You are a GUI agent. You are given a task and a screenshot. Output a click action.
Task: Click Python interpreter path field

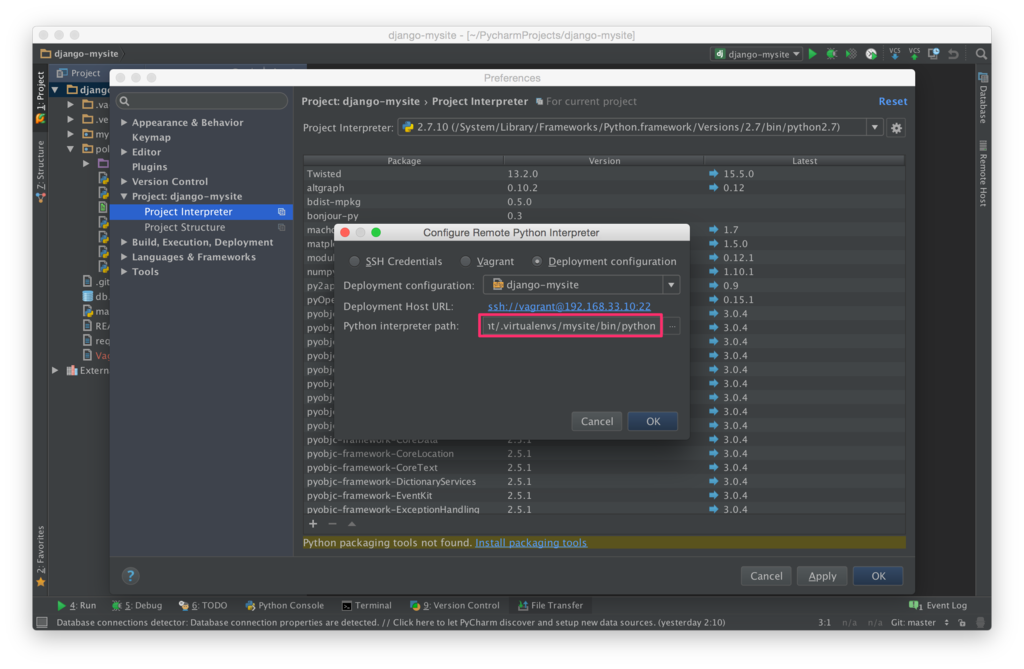point(571,325)
